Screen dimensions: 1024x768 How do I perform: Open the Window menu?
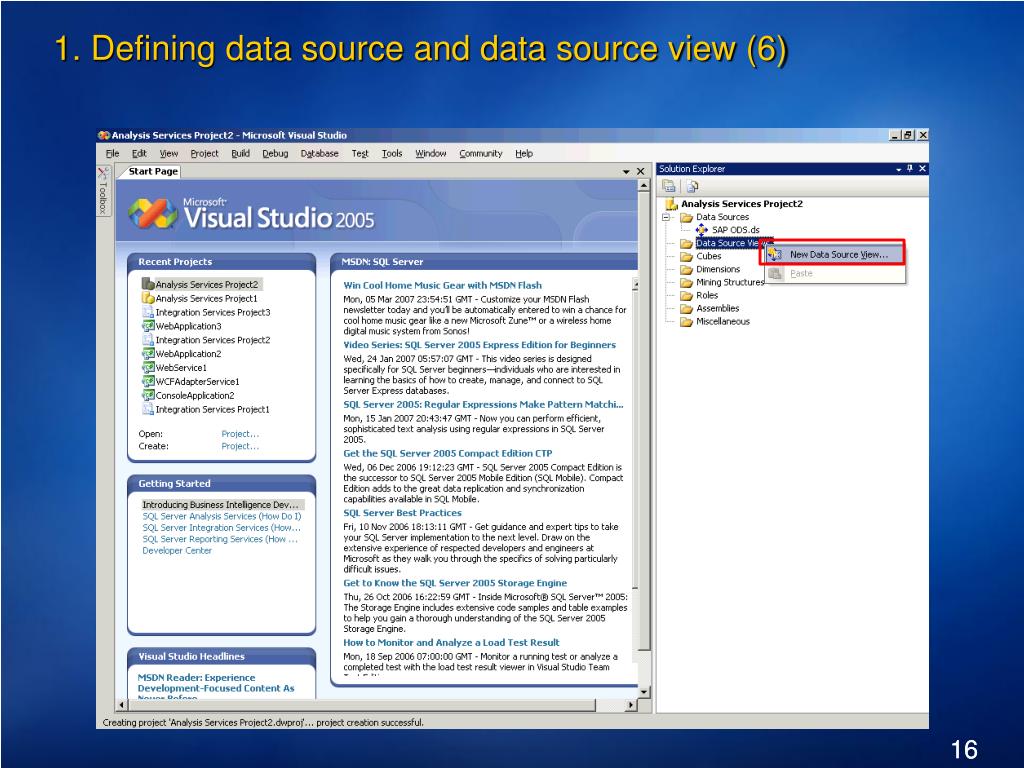[x=430, y=153]
